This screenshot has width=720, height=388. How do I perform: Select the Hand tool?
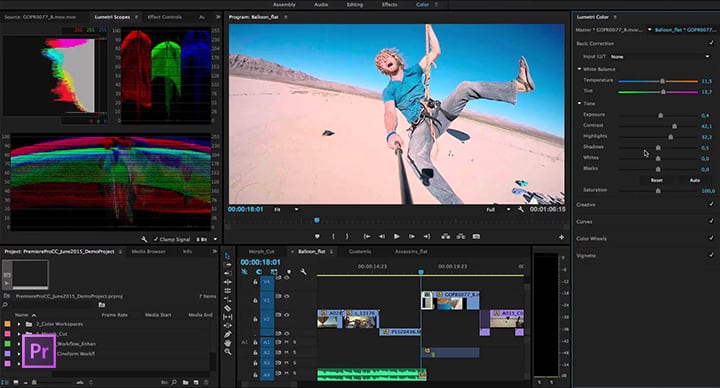(x=227, y=343)
